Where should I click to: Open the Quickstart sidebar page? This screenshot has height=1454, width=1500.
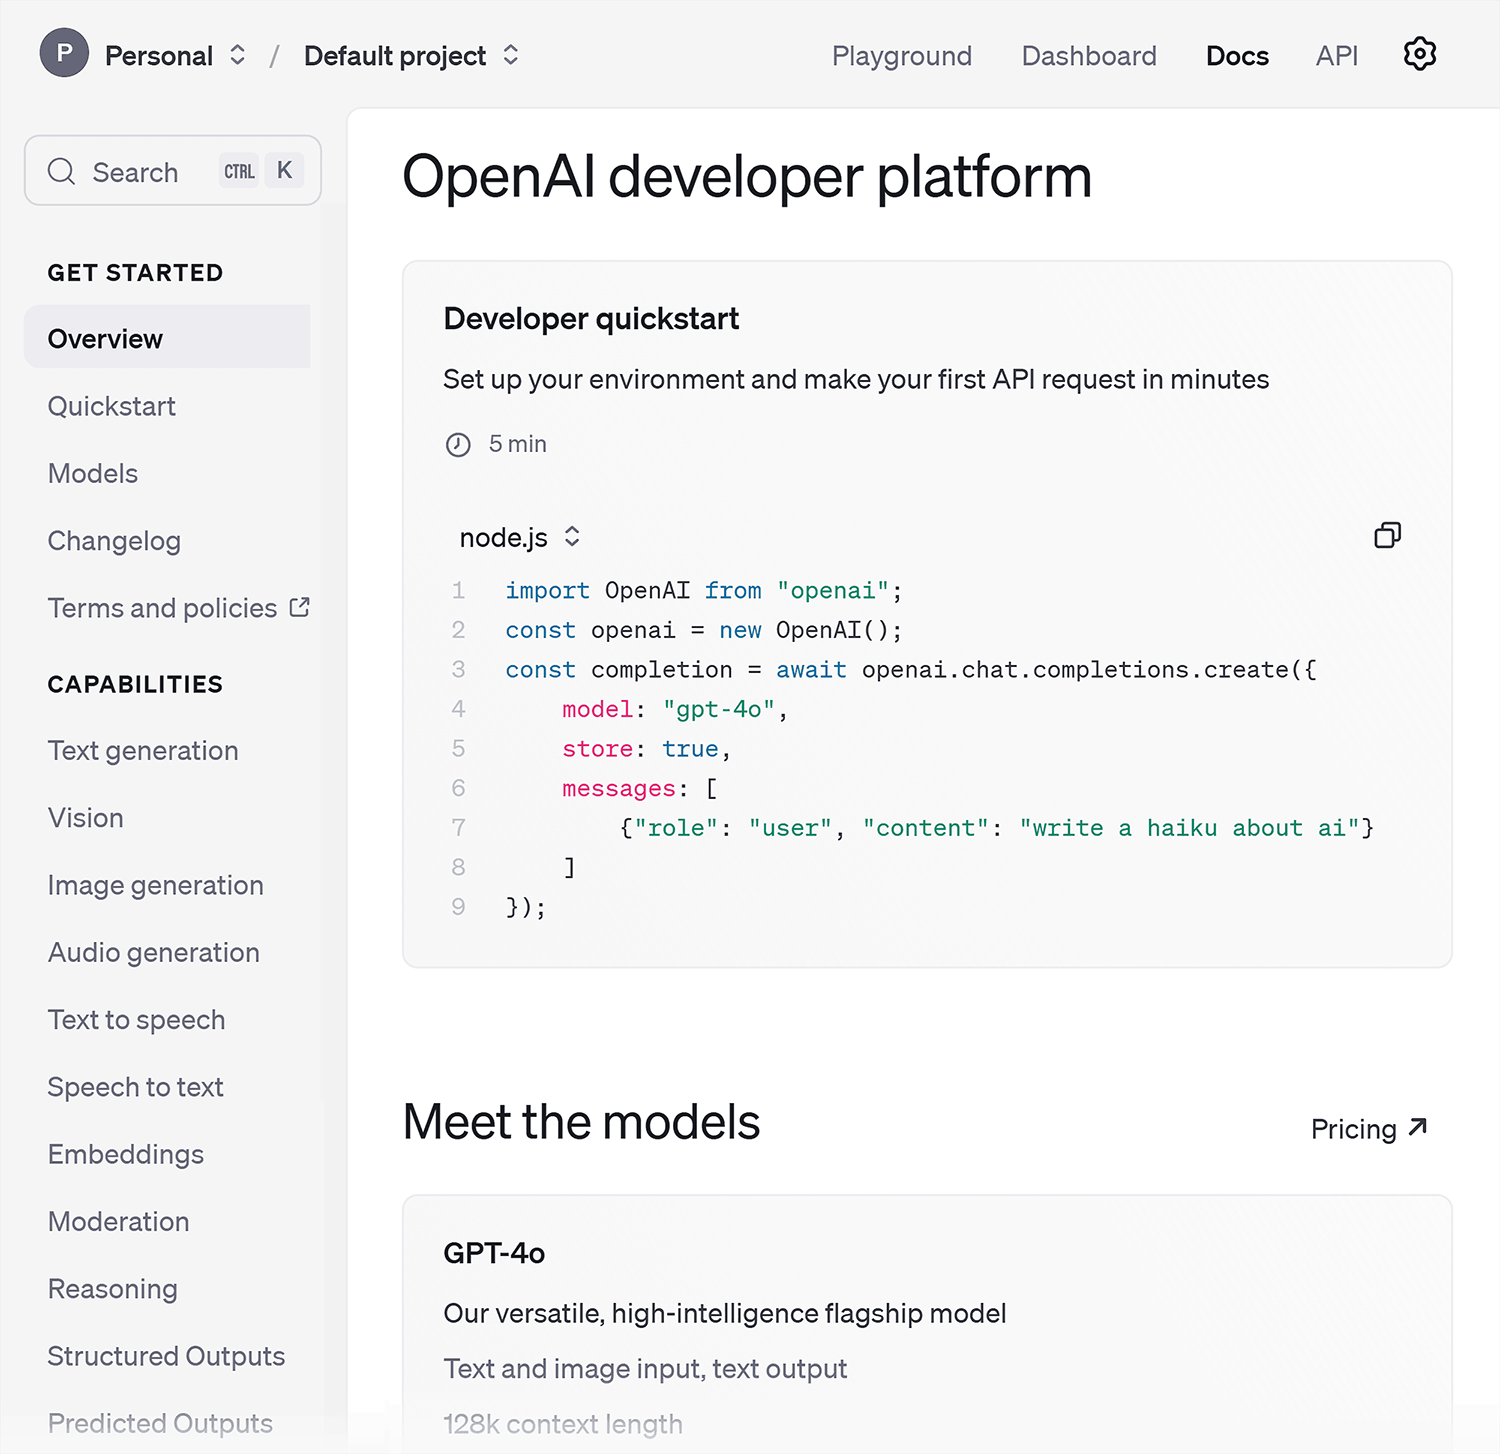[112, 406]
